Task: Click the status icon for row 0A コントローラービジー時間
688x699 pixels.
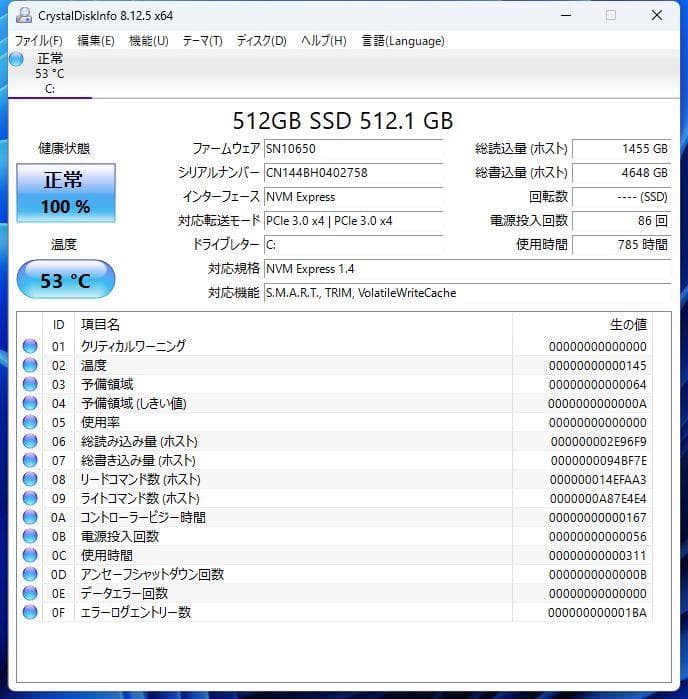Action: pyautogui.click(x=30, y=517)
